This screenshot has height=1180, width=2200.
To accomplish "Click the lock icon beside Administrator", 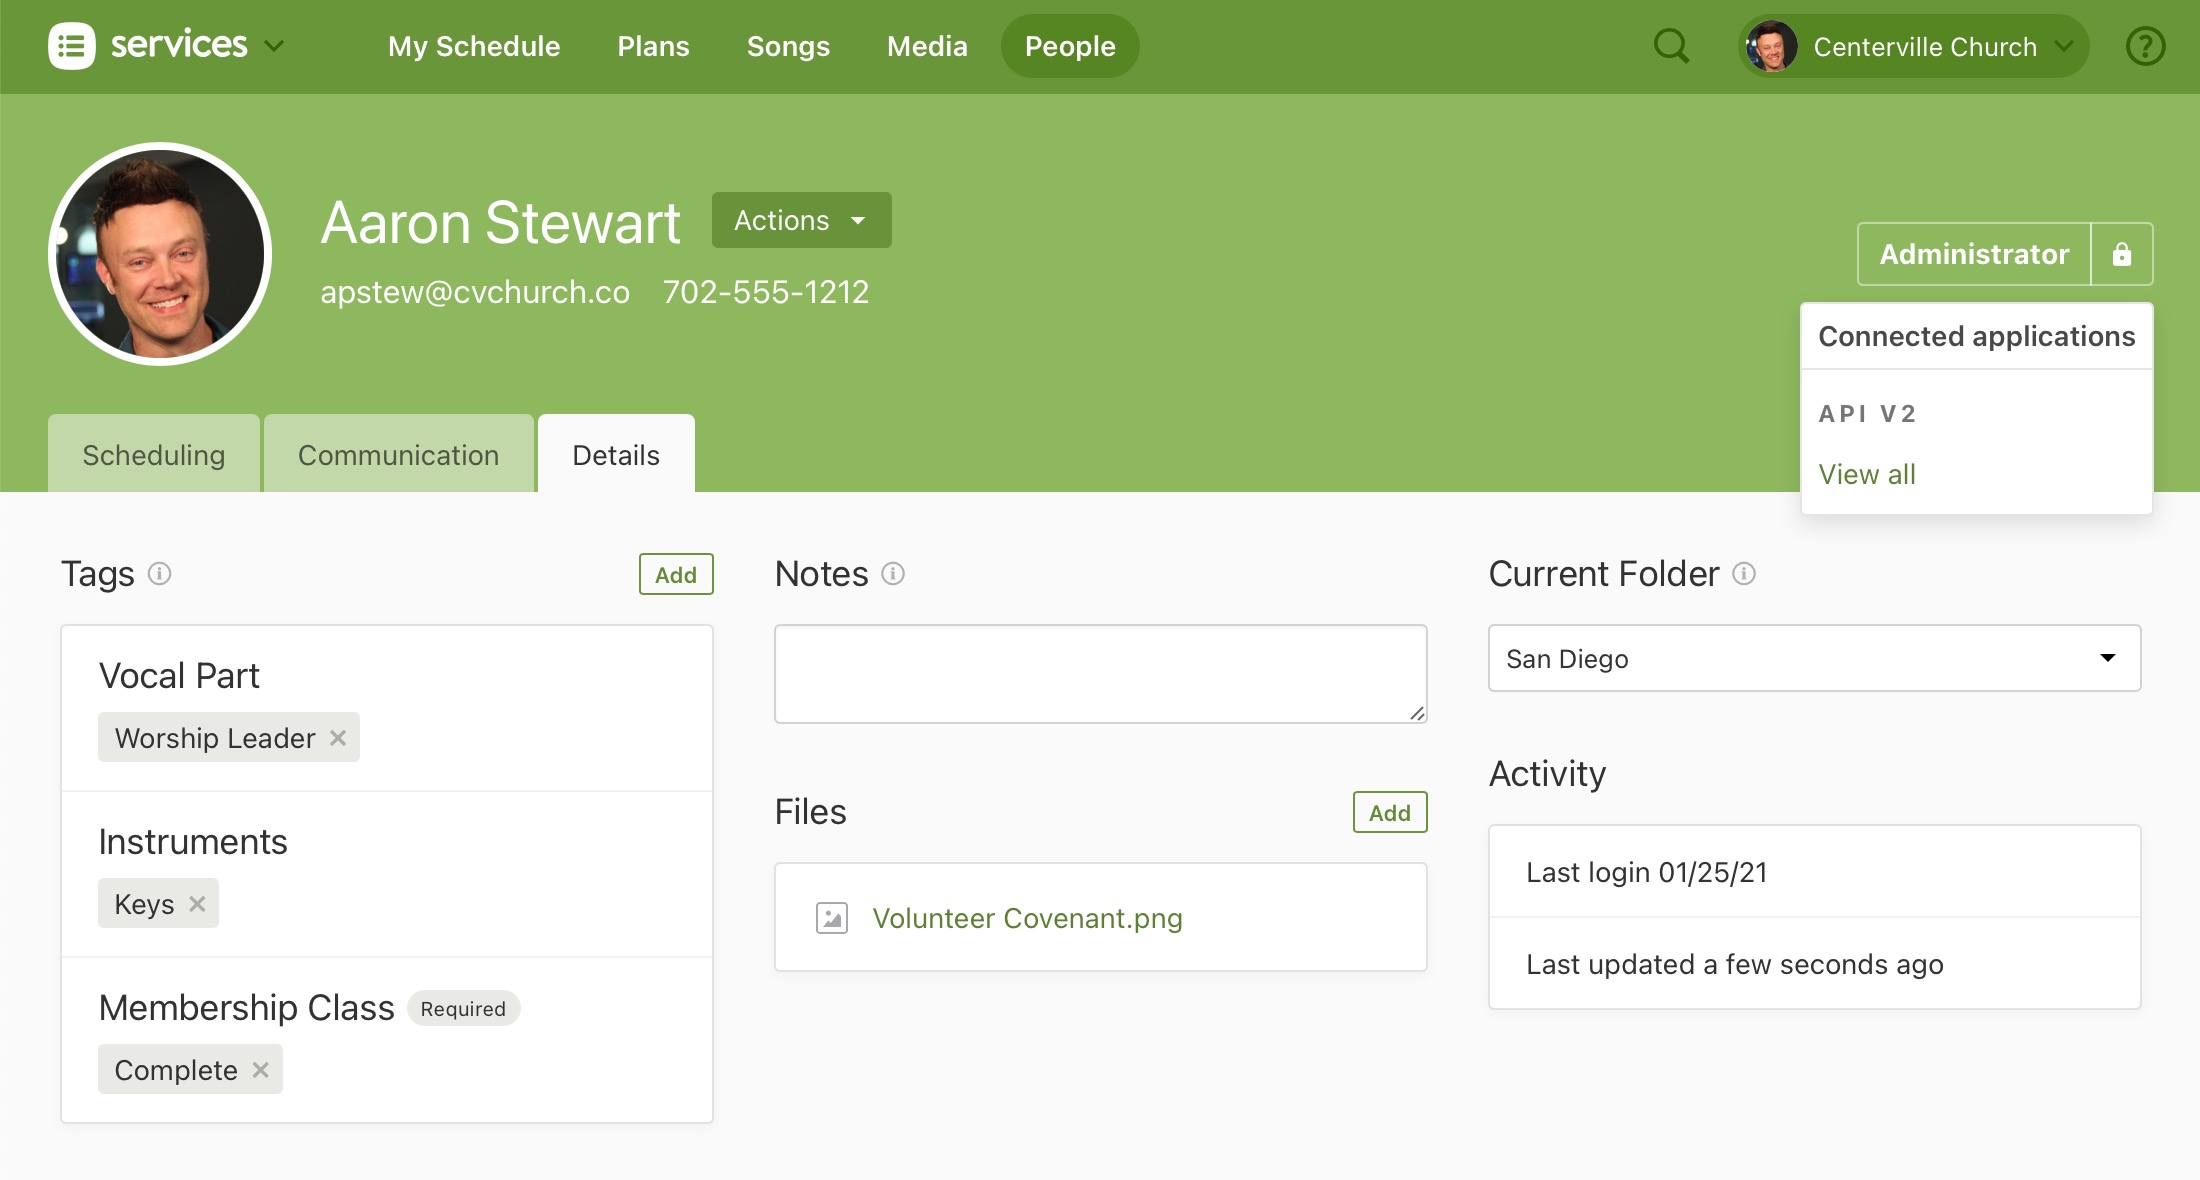I will click(2121, 254).
